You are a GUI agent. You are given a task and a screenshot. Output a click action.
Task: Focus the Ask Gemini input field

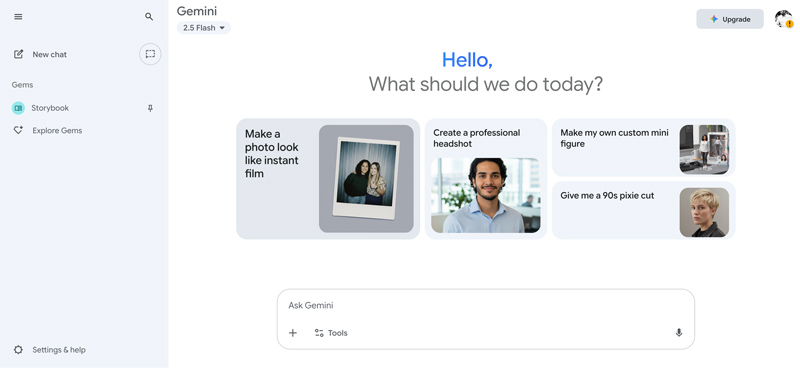click(x=486, y=306)
